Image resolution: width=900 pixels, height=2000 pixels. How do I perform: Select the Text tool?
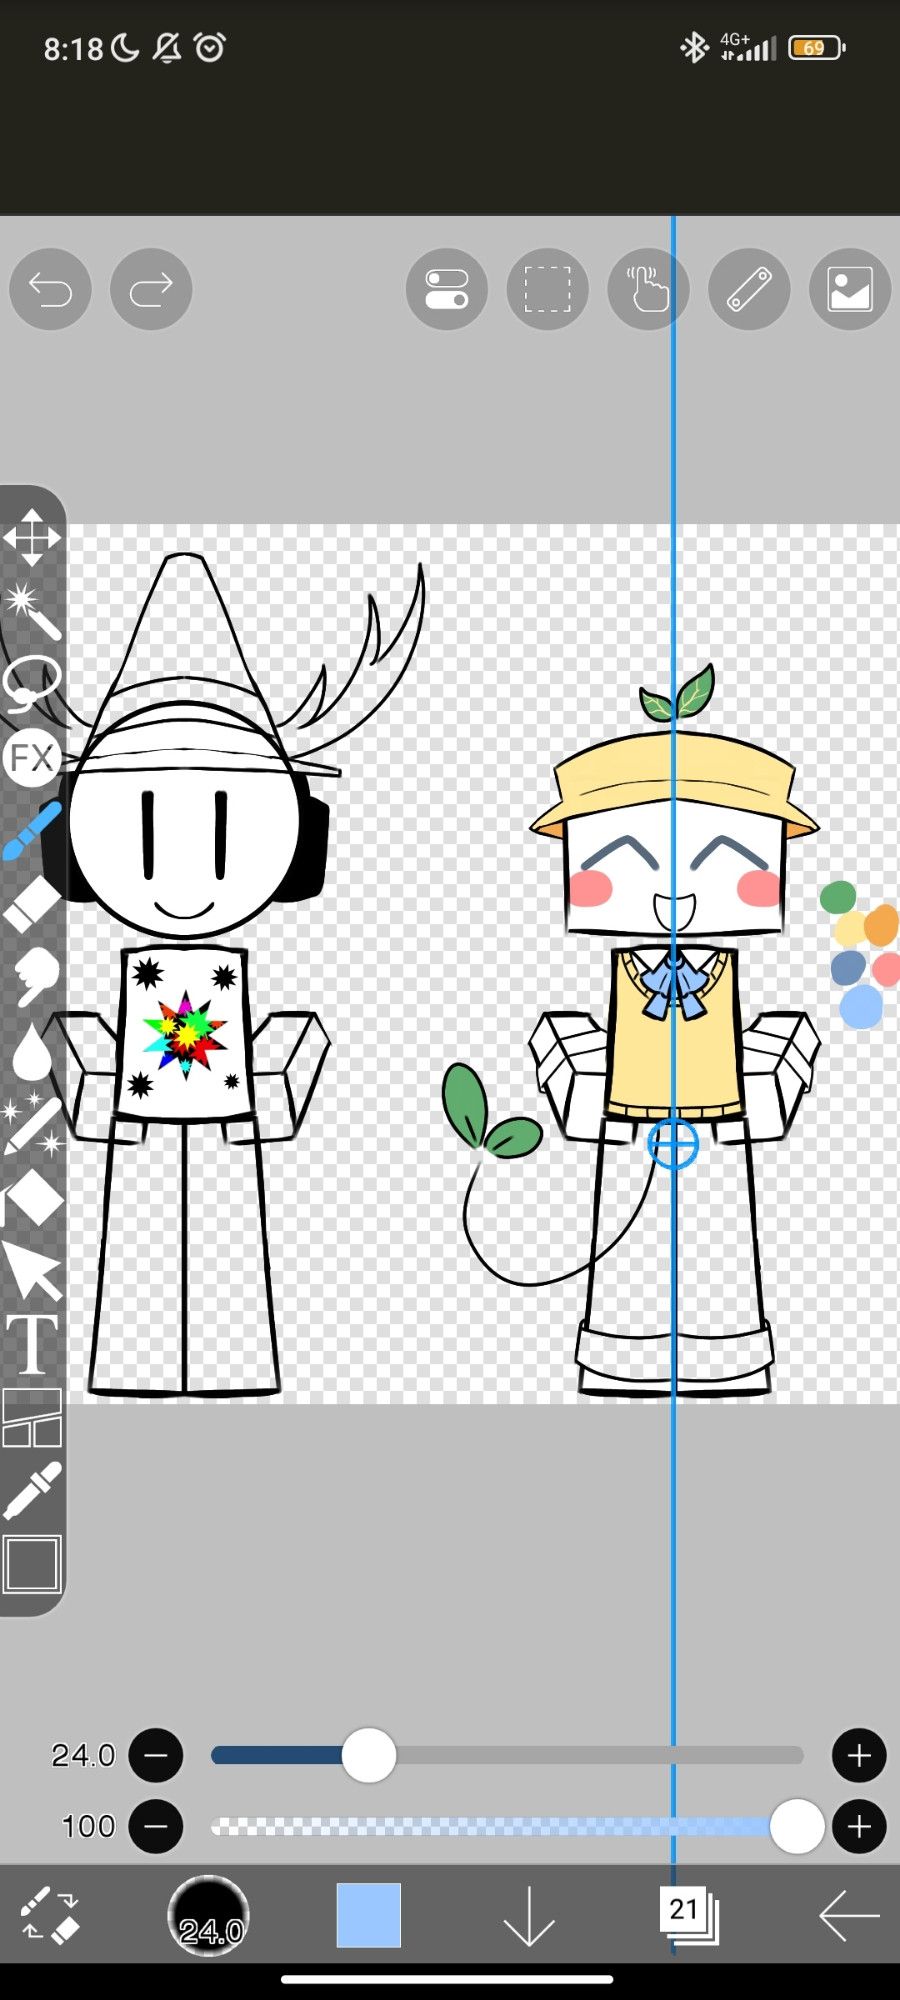coord(32,1345)
